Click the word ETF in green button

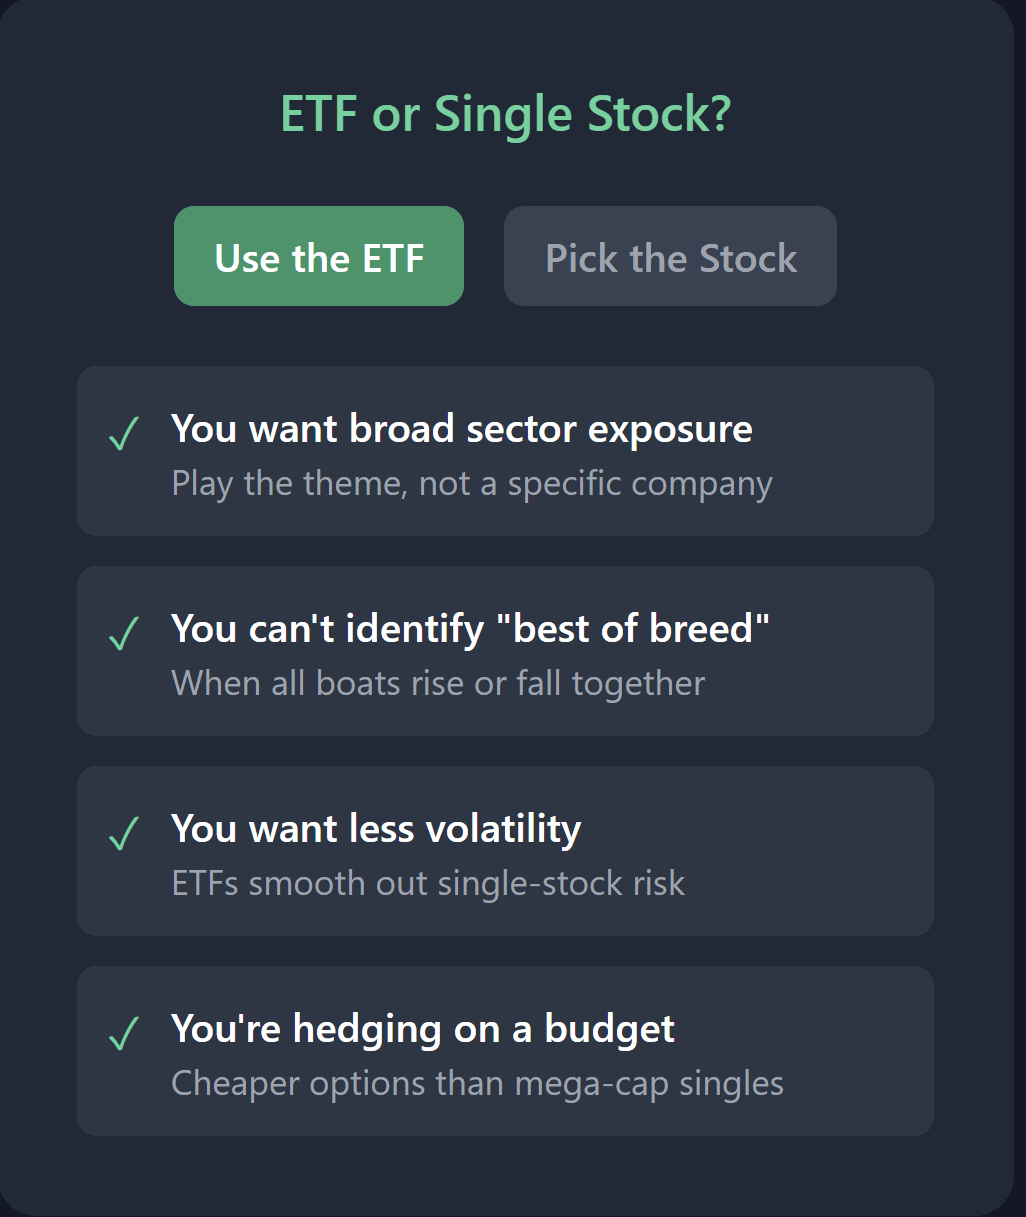[393, 258]
